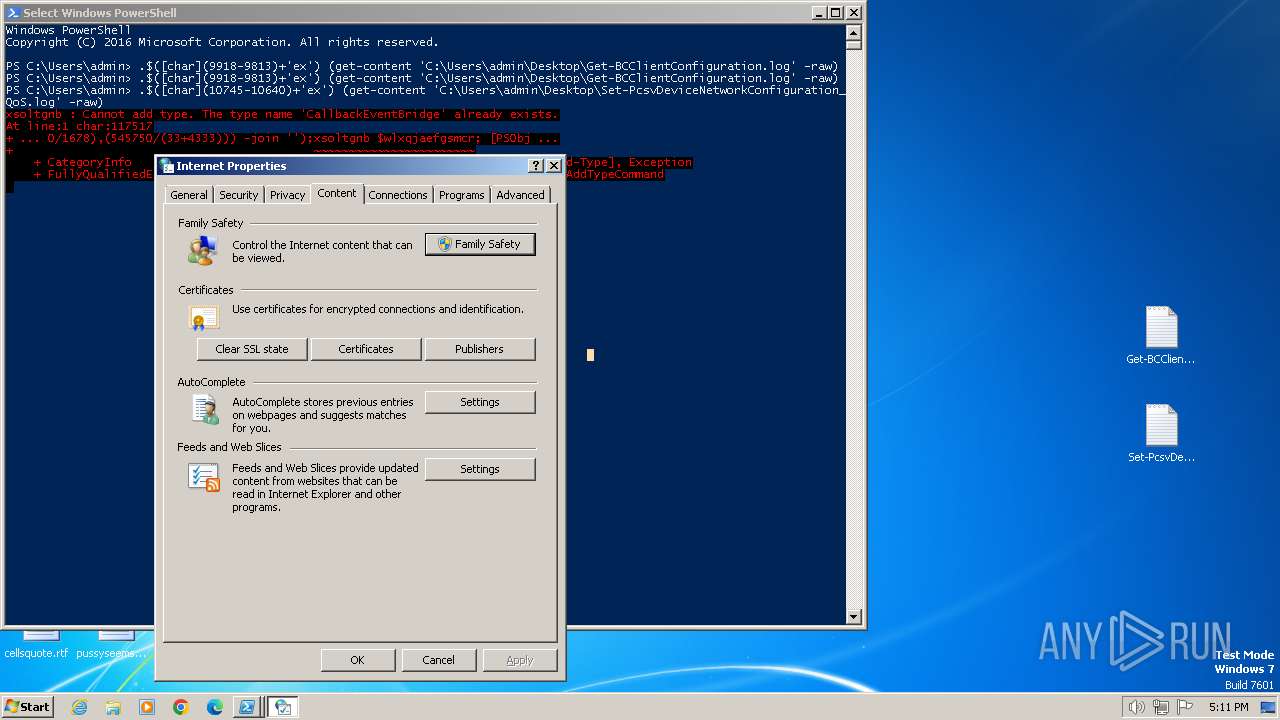Switch to the Privacy tab
This screenshot has width=1280, height=720.
coord(287,195)
